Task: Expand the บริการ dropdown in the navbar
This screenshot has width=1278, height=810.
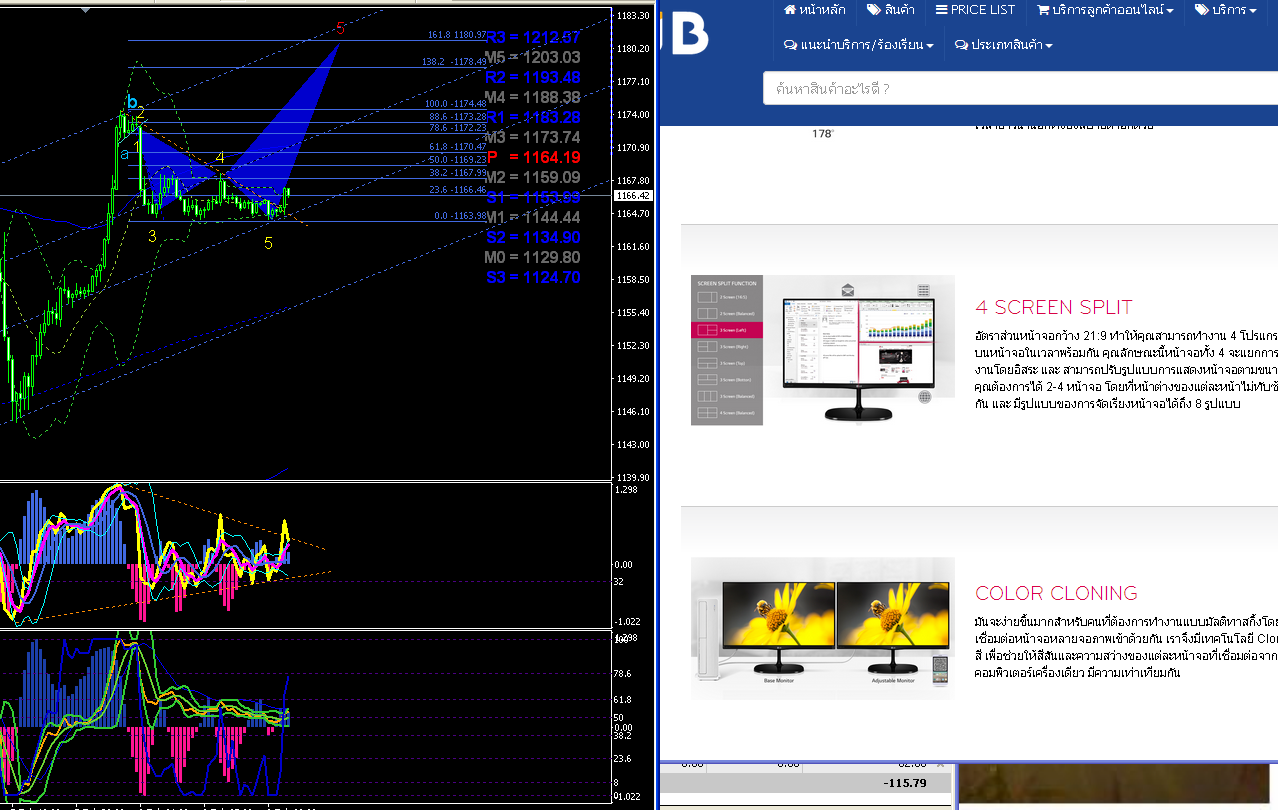Action: pyautogui.click(x=1225, y=10)
